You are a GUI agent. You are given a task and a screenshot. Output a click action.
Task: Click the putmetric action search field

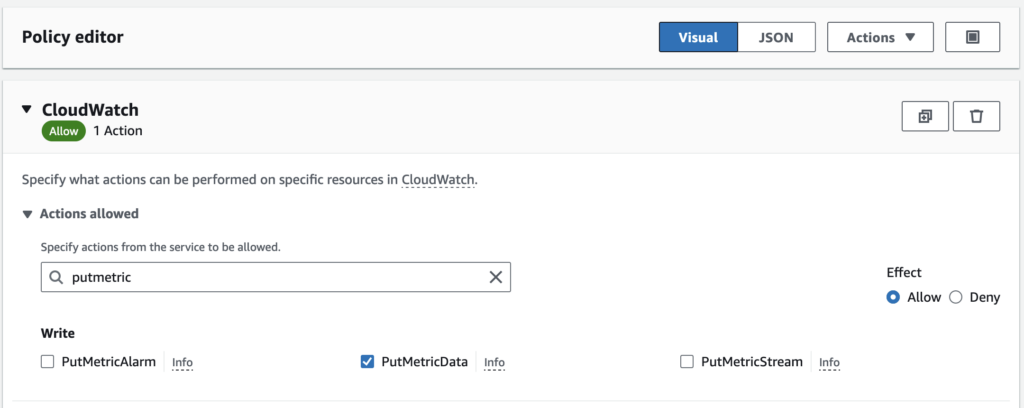coord(276,277)
